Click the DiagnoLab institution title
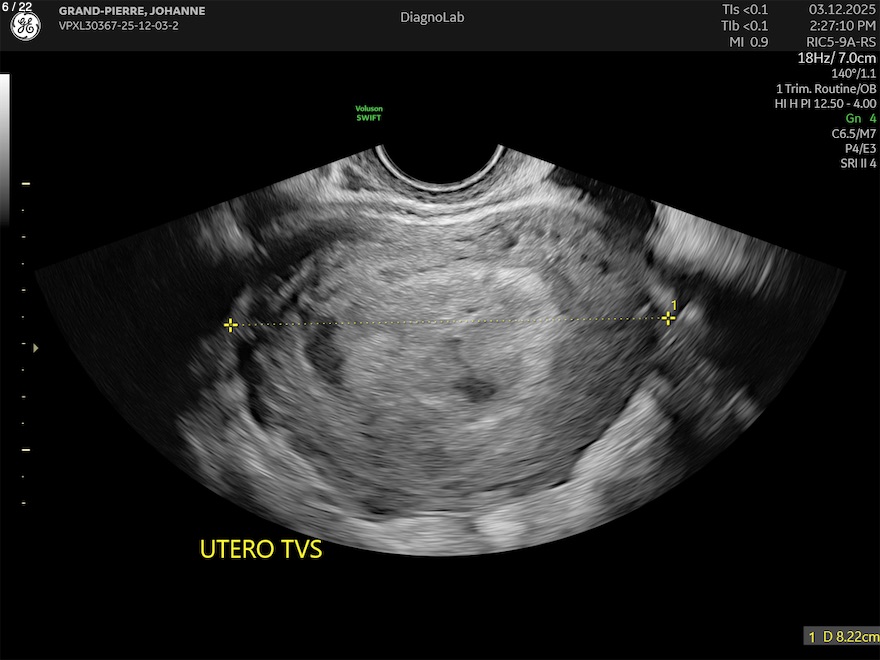The height and width of the screenshot is (660, 880). click(x=432, y=17)
